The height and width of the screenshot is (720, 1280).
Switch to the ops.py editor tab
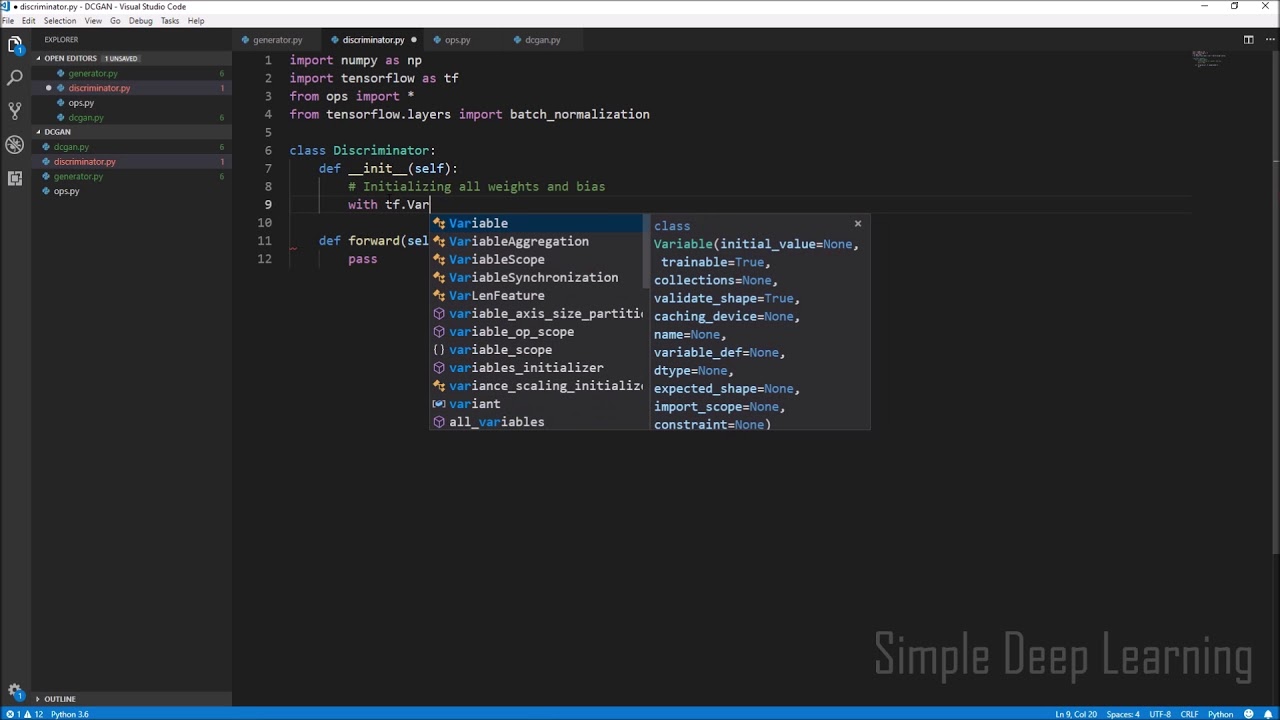point(456,40)
